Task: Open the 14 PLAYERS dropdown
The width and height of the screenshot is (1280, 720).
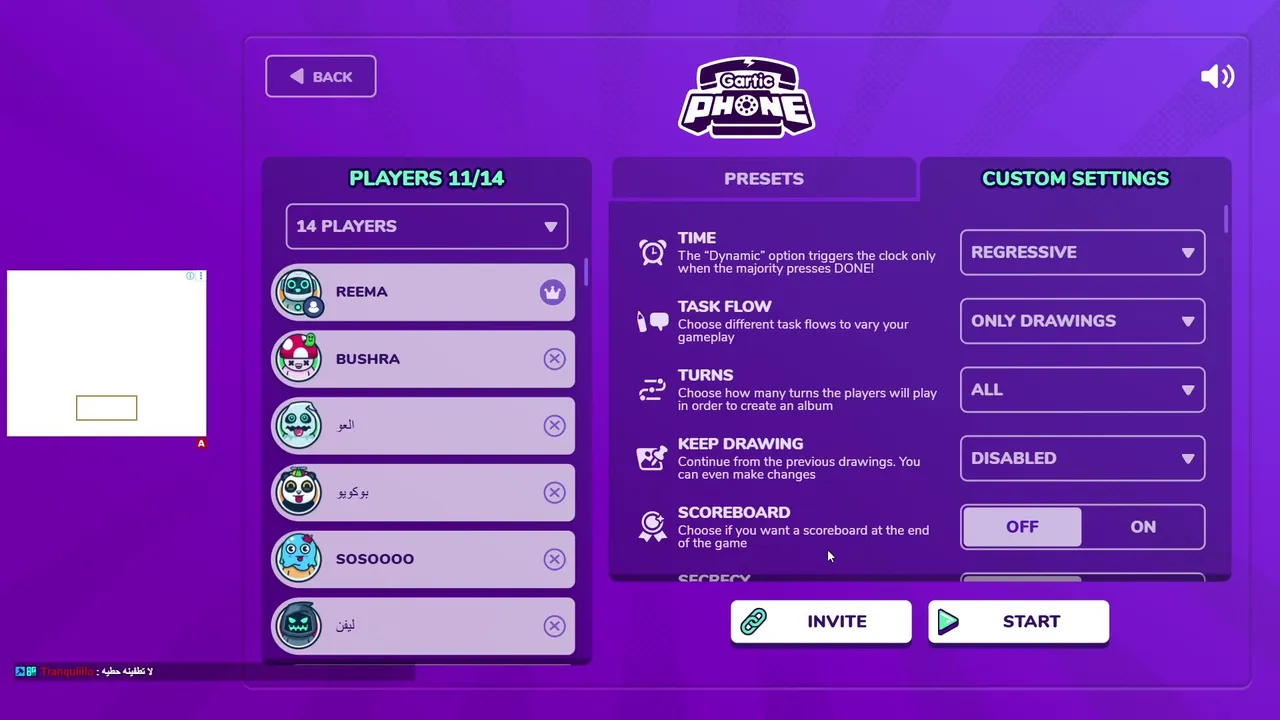Action: 427,226
